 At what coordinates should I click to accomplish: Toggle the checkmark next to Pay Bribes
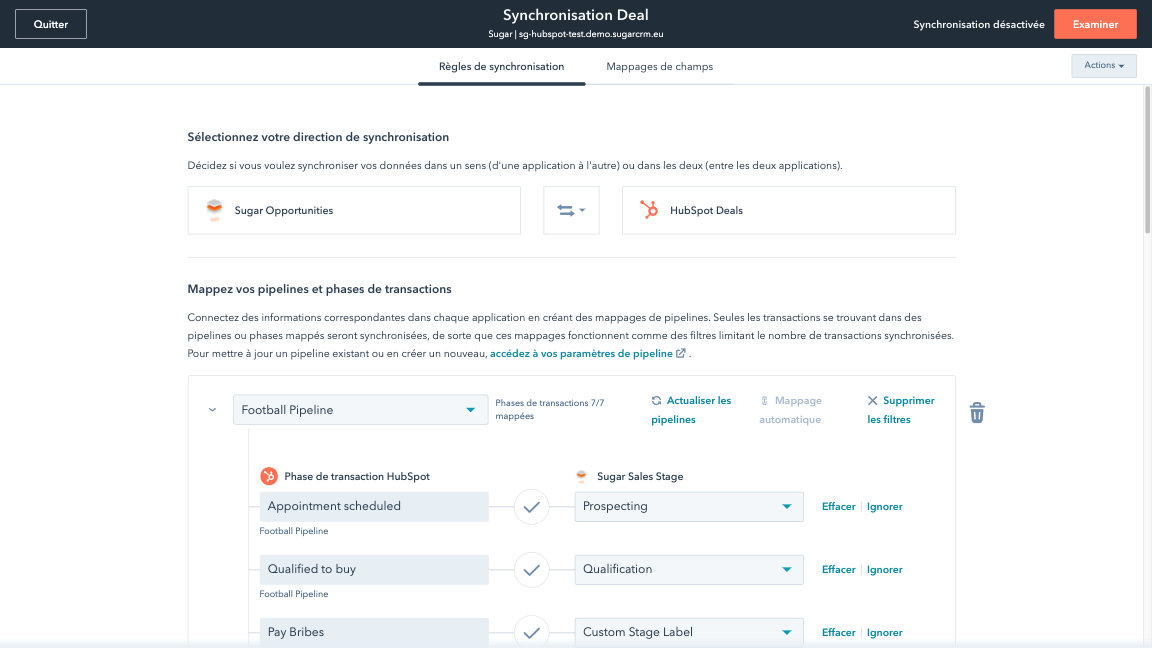[x=531, y=632]
